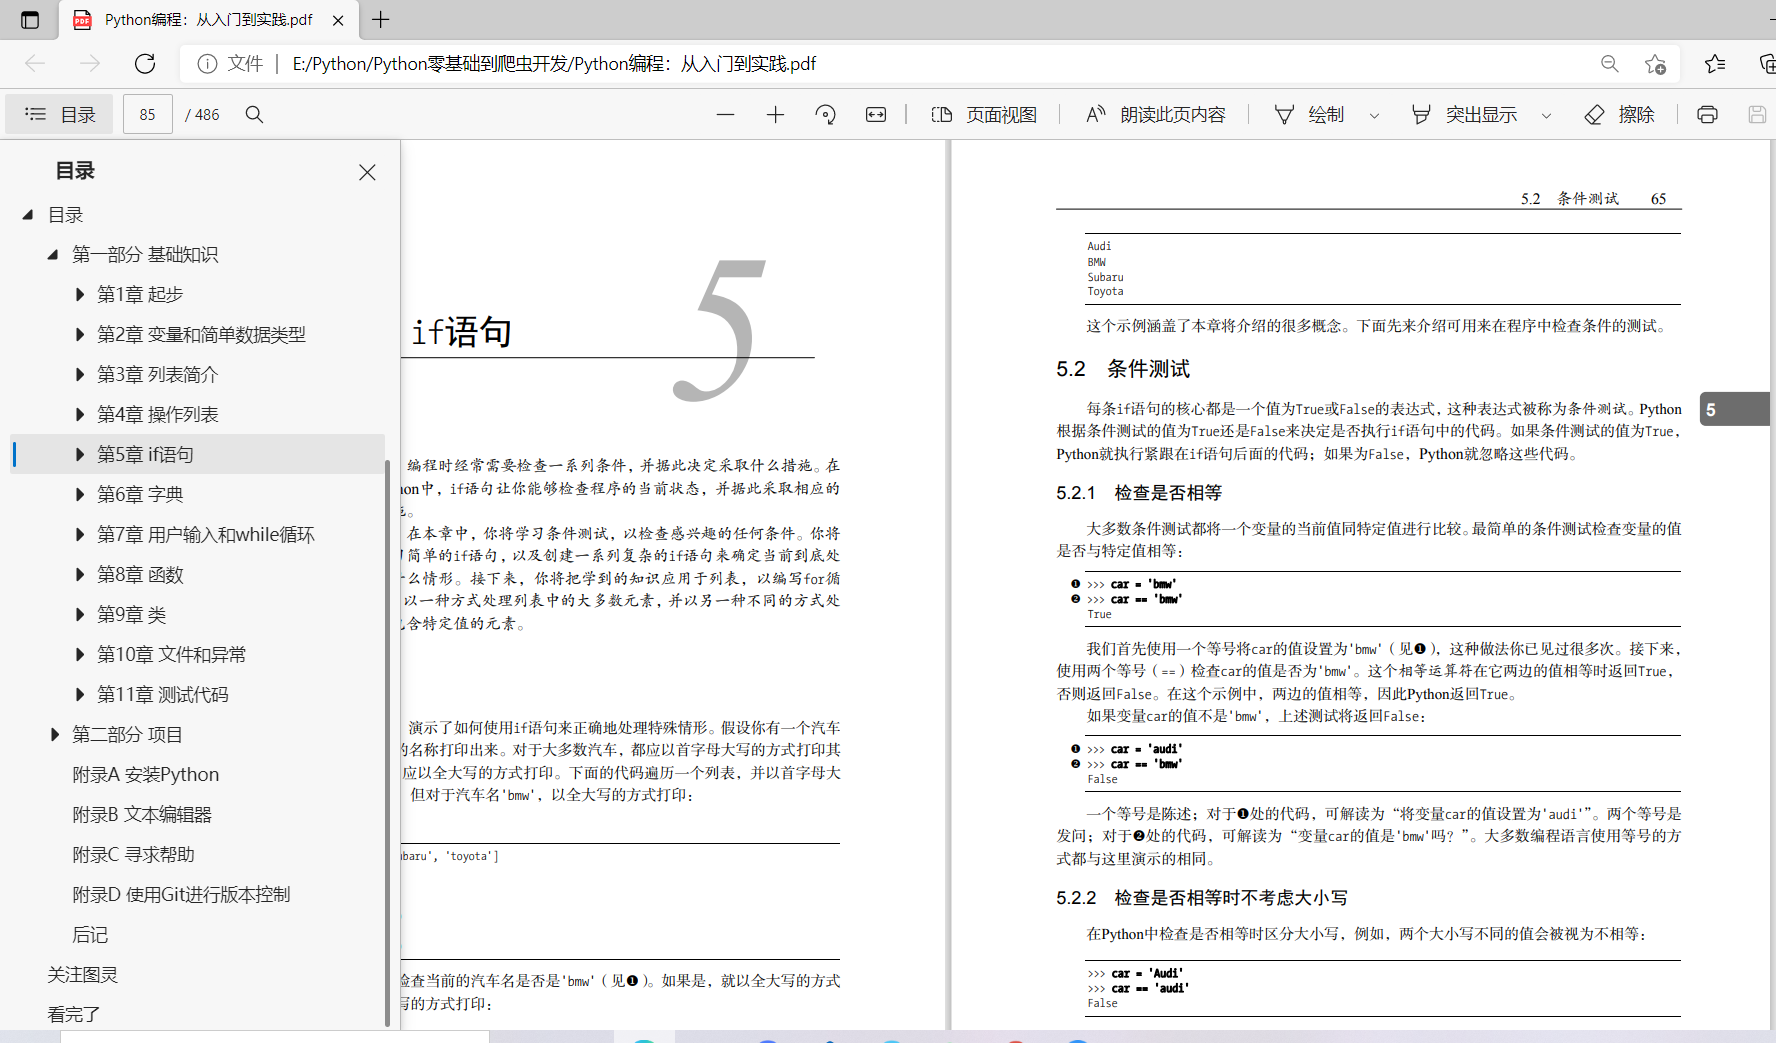Go to 附录C 寻求帮助
Image resolution: width=1776 pixels, height=1043 pixels.
[x=133, y=854]
